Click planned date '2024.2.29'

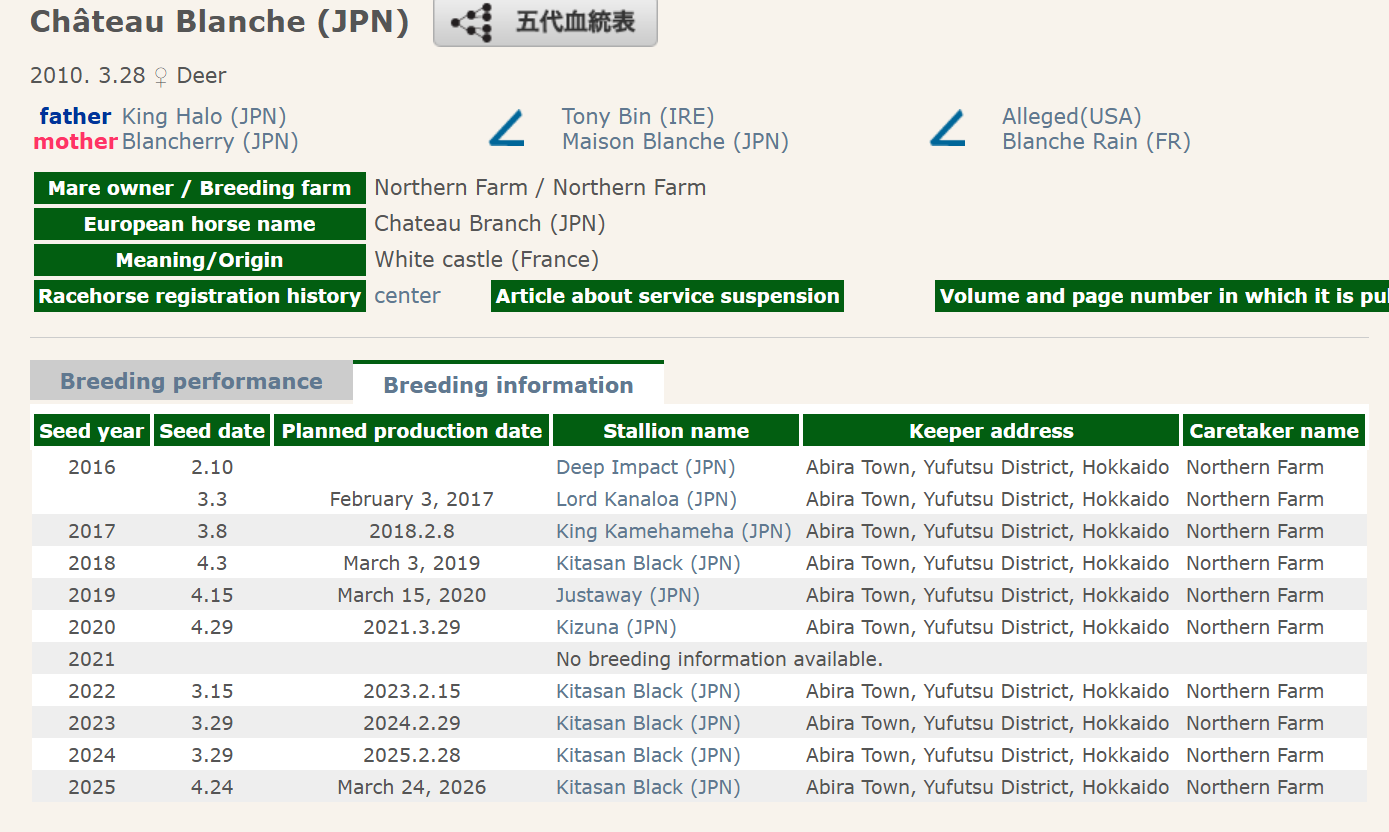(x=411, y=723)
